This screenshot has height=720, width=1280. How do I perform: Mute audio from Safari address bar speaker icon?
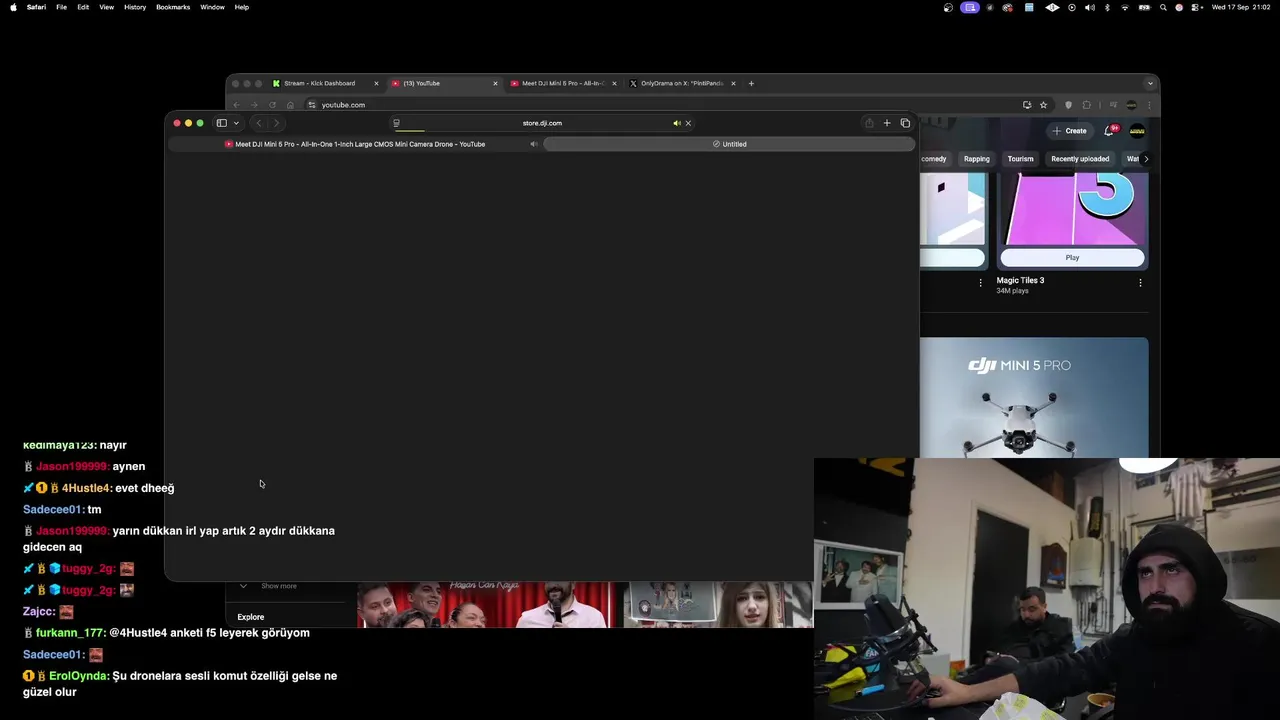(x=676, y=123)
